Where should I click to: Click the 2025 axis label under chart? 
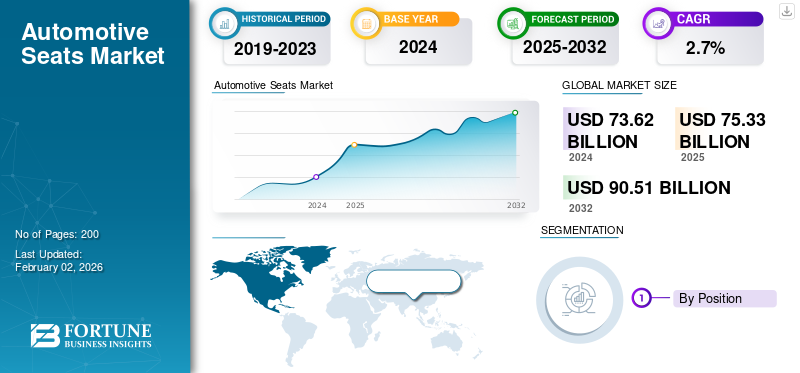[355, 205]
